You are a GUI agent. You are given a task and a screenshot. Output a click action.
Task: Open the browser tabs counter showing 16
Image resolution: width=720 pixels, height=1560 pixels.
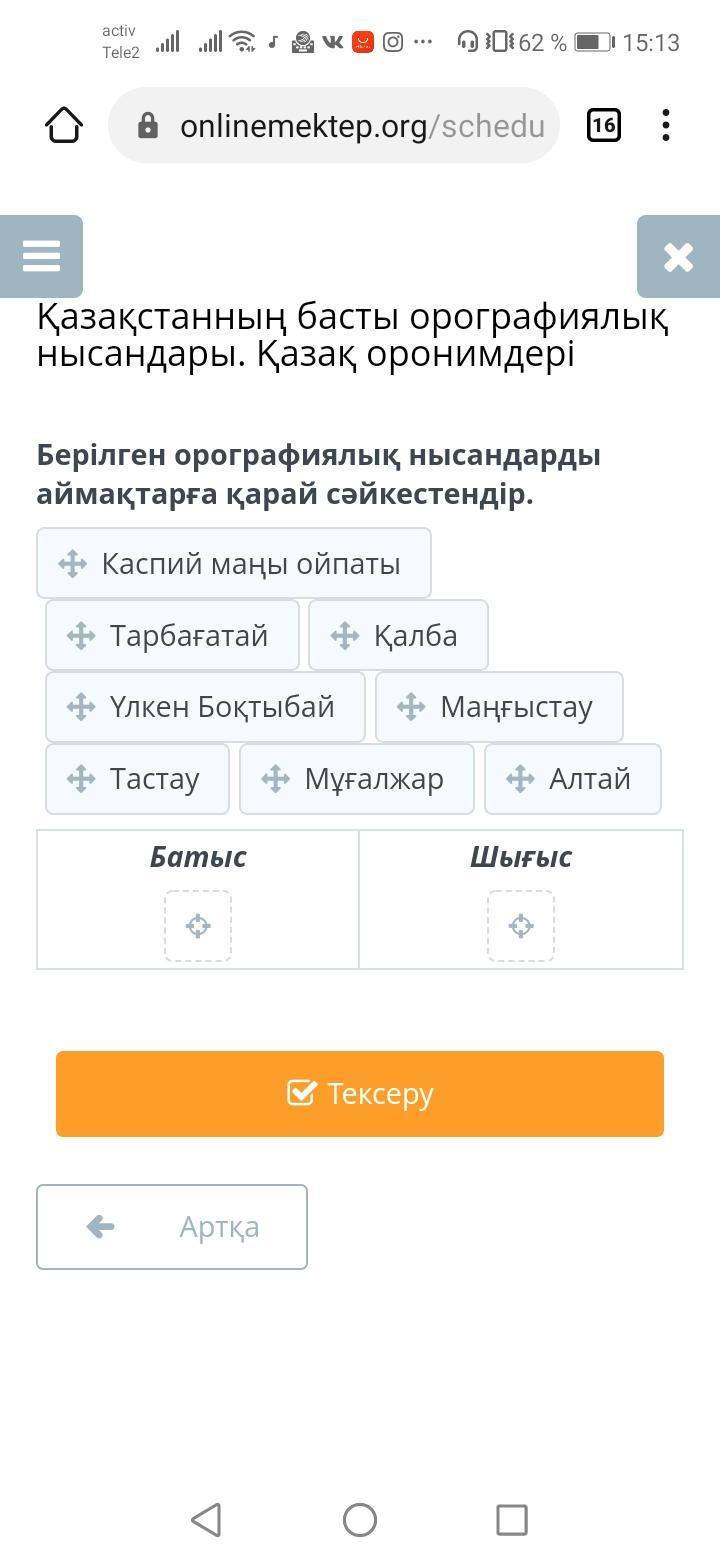(x=603, y=125)
